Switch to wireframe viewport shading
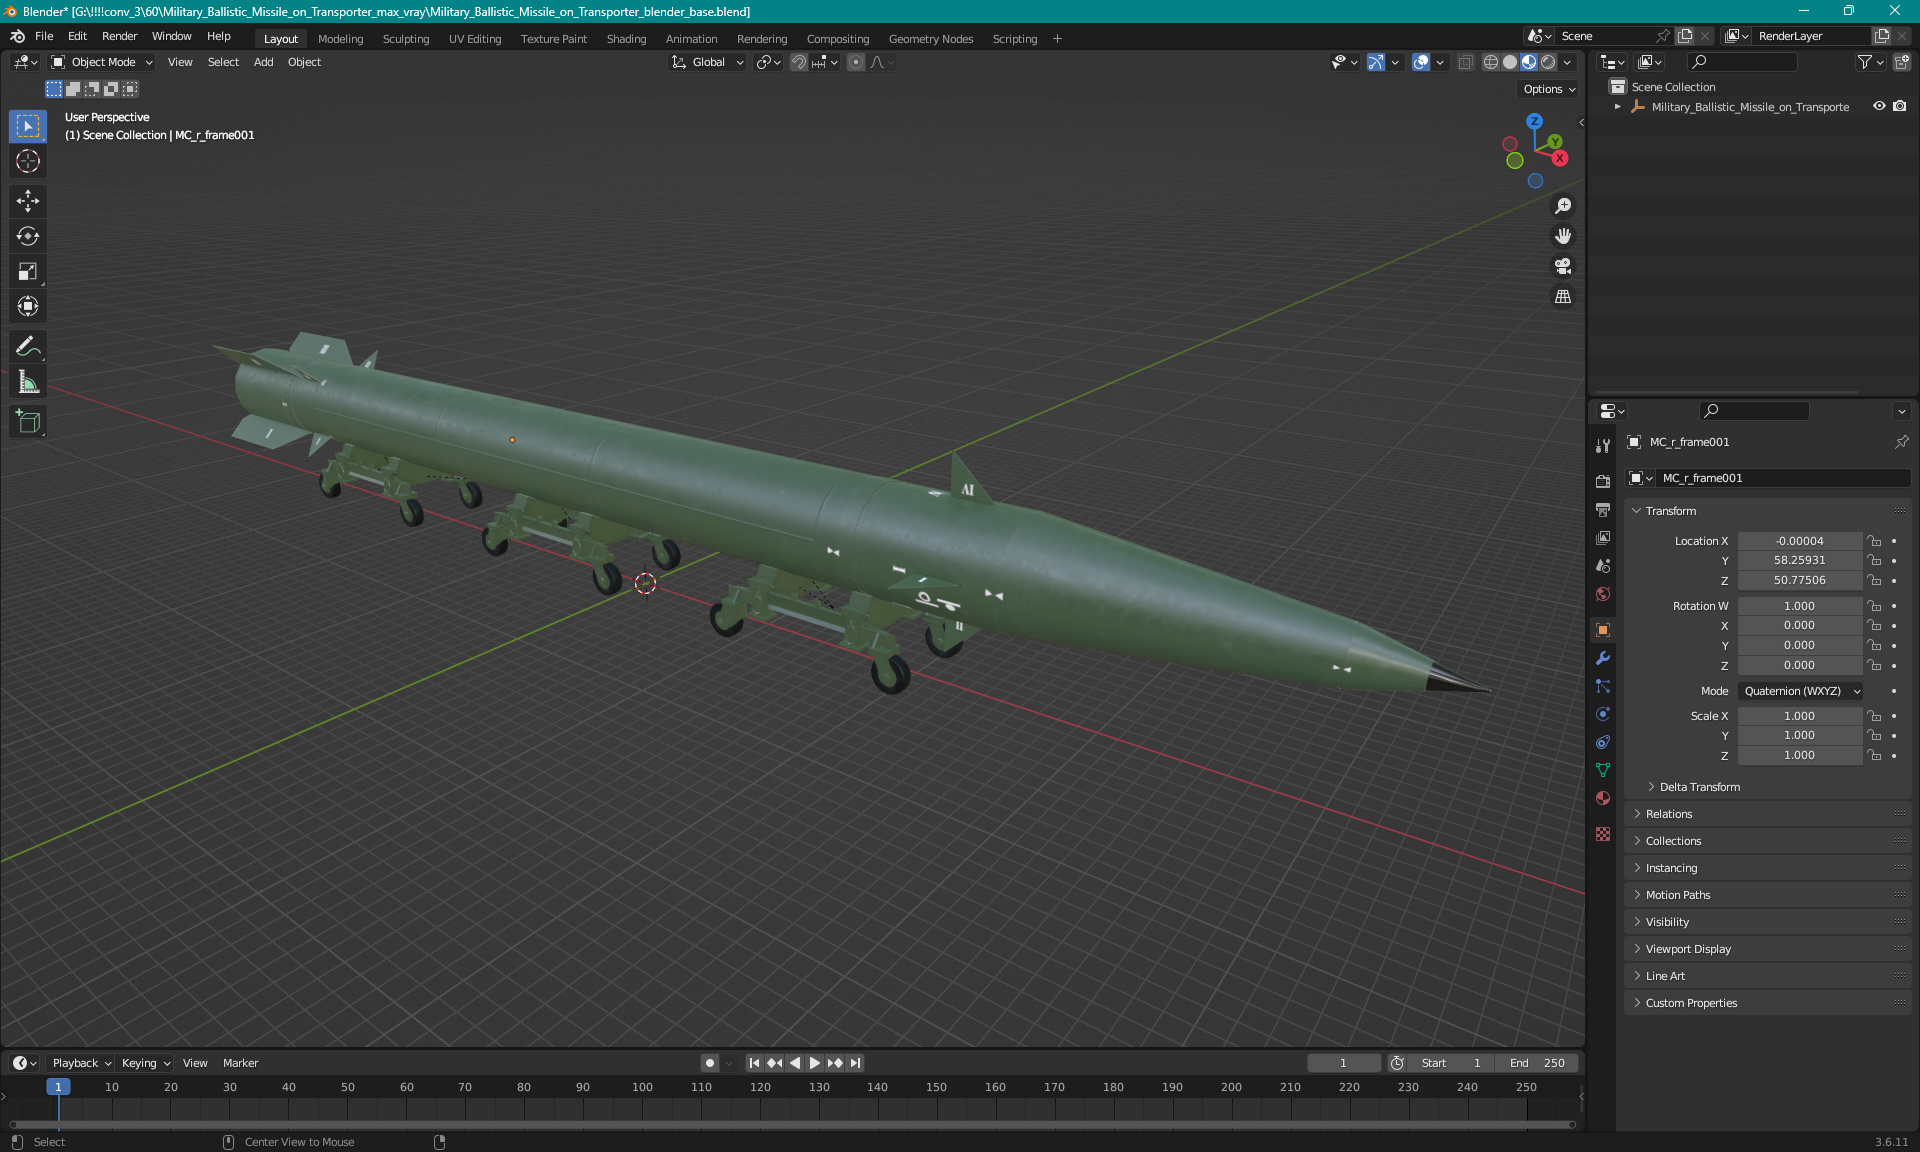Image resolution: width=1920 pixels, height=1152 pixels. pyautogui.click(x=1491, y=62)
